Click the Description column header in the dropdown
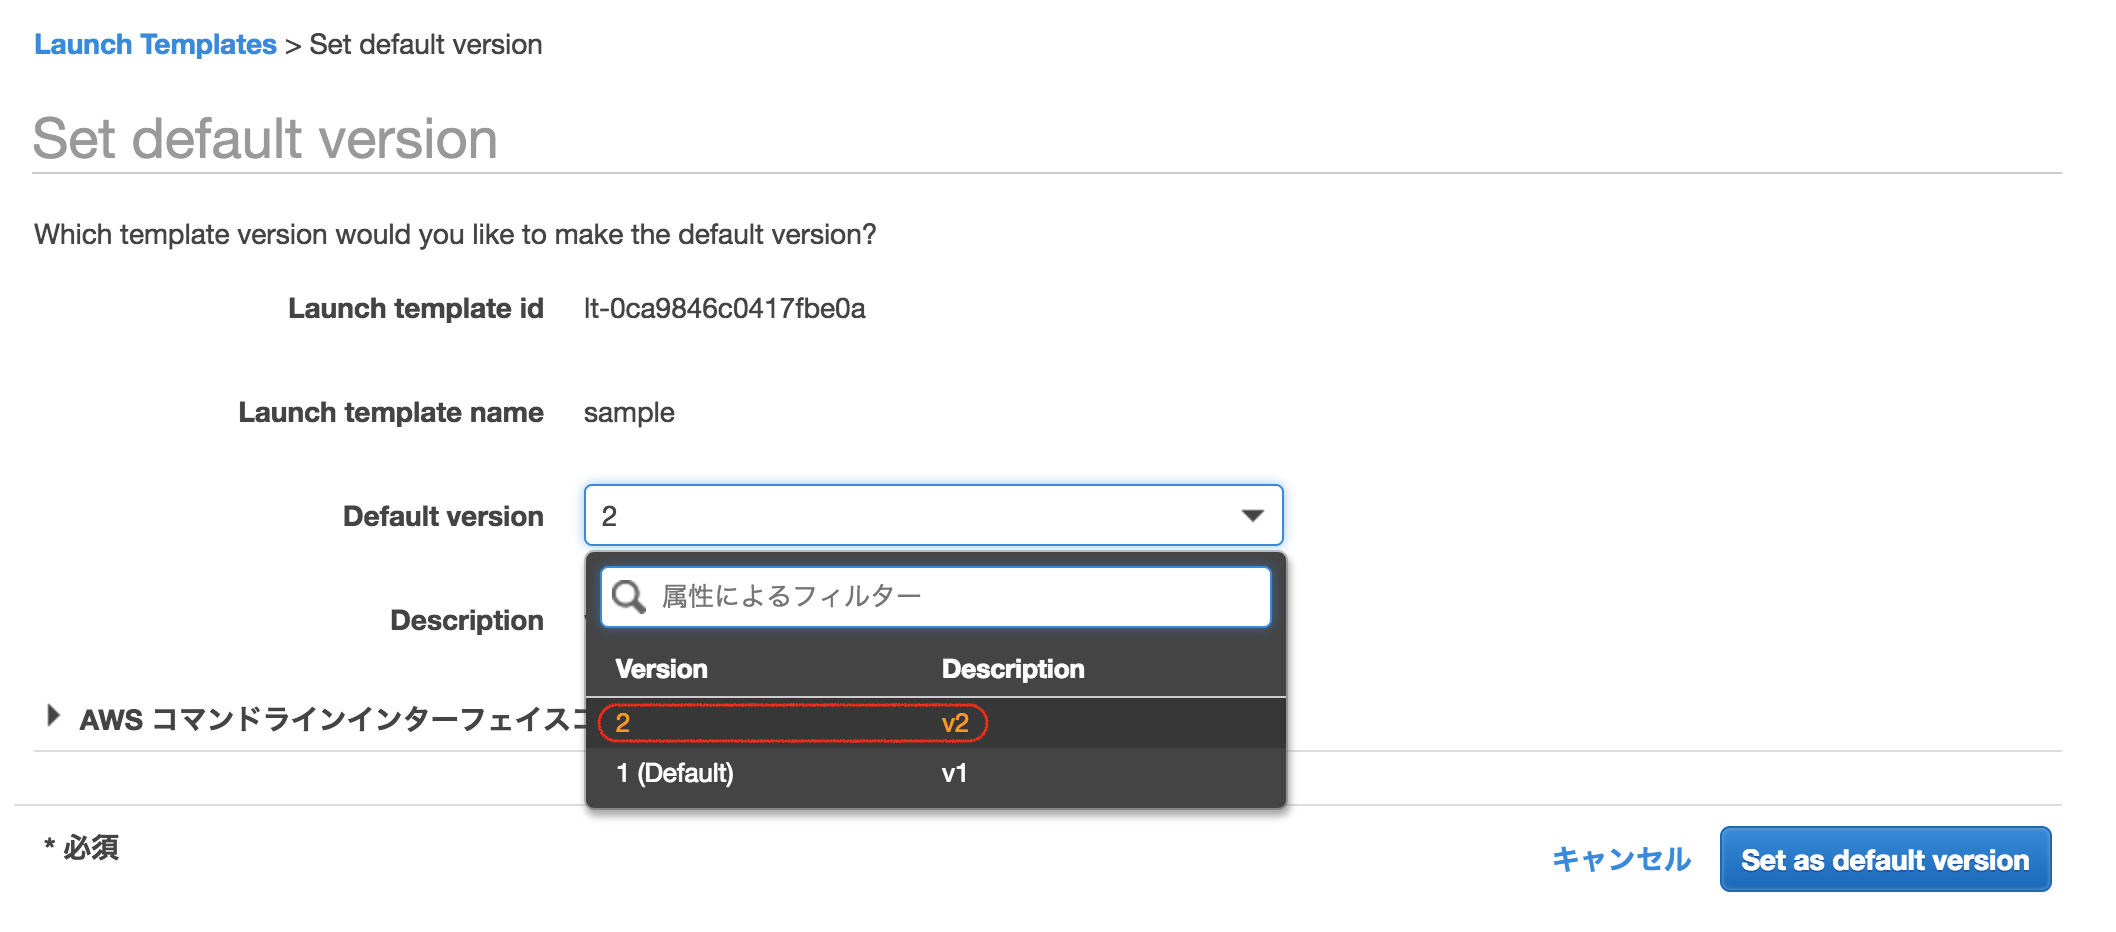This screenshot has width=2116, height=932. point(1012,669)
